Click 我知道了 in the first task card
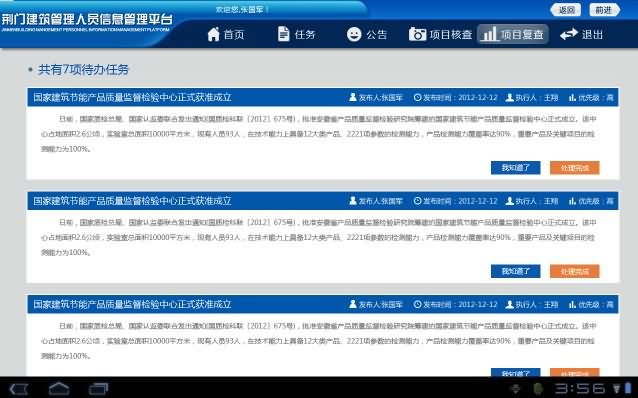The height and width of the screenshot is (398, 638). tap(516, 168)
